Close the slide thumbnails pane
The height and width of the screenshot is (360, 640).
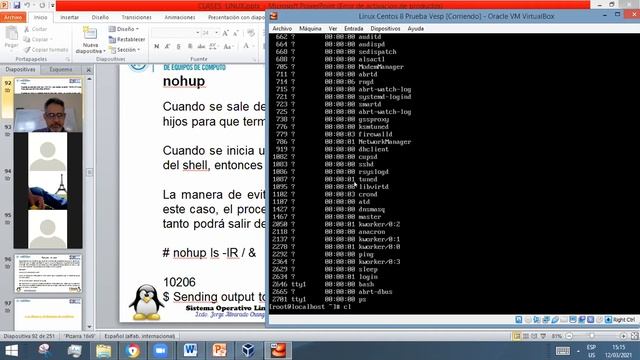tap(89, 70)
